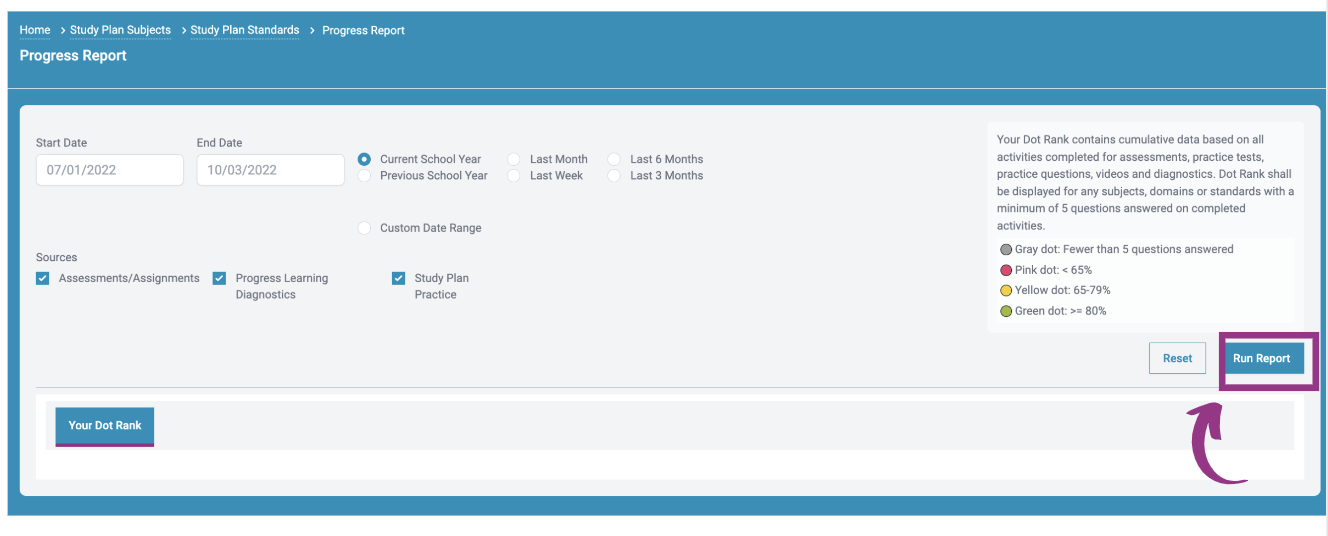
Task: Select Current School Year radio button
Action: [x=364, y=159]
